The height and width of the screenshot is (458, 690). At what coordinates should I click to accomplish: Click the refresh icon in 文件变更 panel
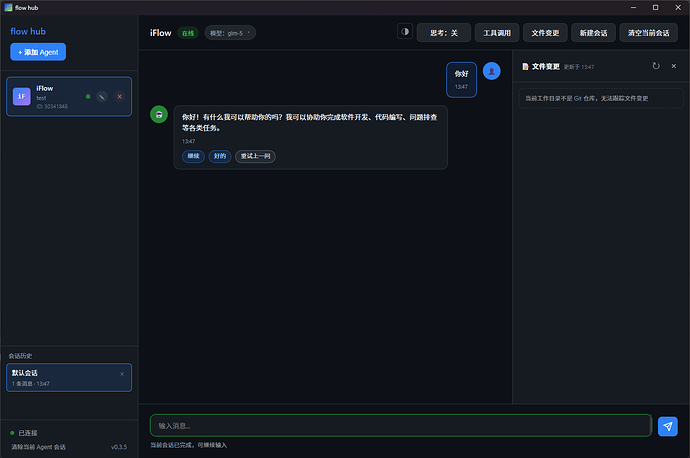coord(656,66)
